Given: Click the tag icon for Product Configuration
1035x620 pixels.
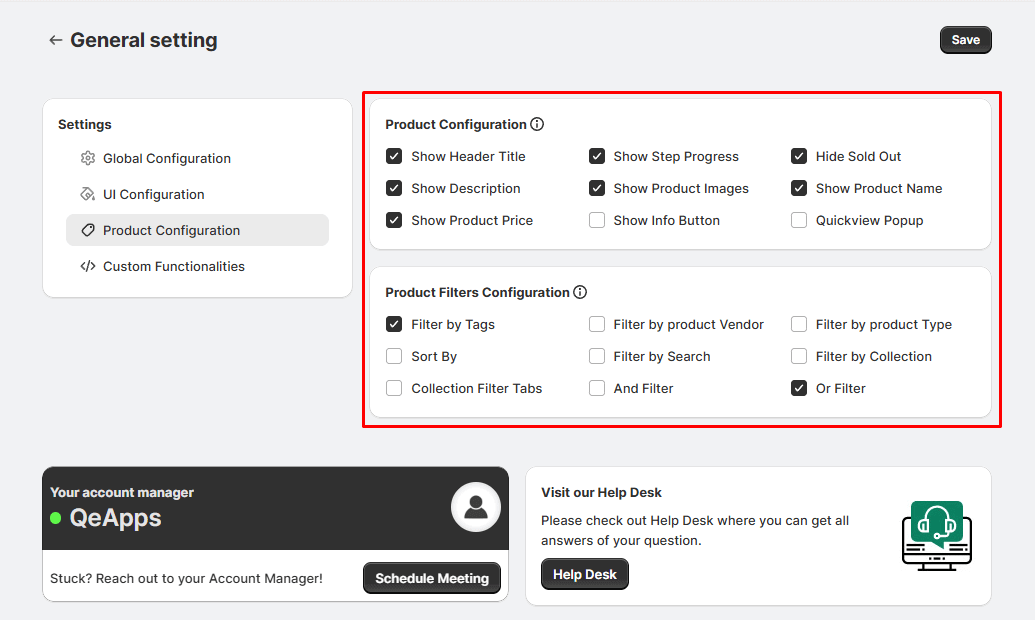Looking at the screenshot, I should (x=88, y=231).
